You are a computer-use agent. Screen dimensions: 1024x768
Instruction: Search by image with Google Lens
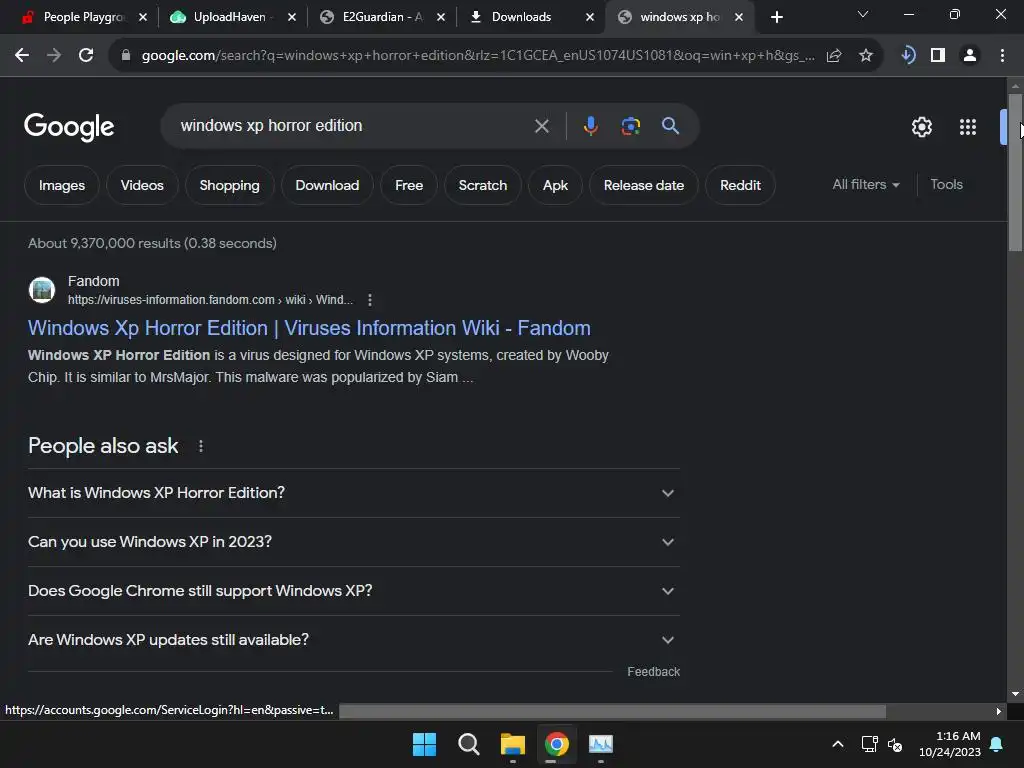click(630, 125)
